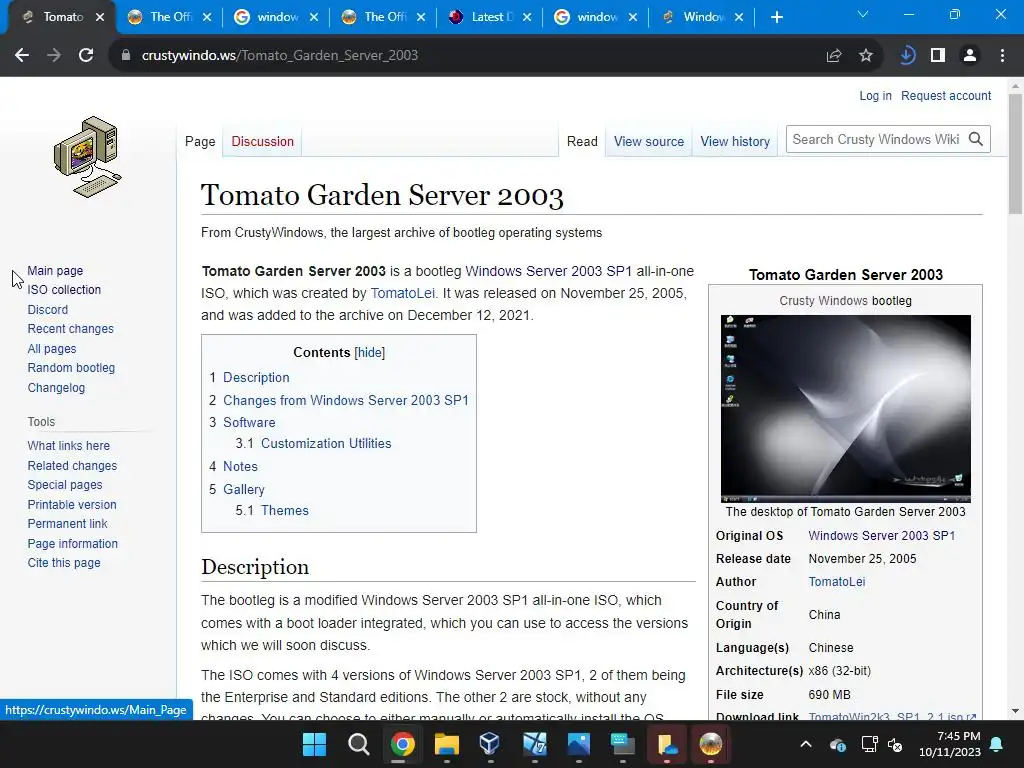Click the forward navigation arrow

click(54, 56)
